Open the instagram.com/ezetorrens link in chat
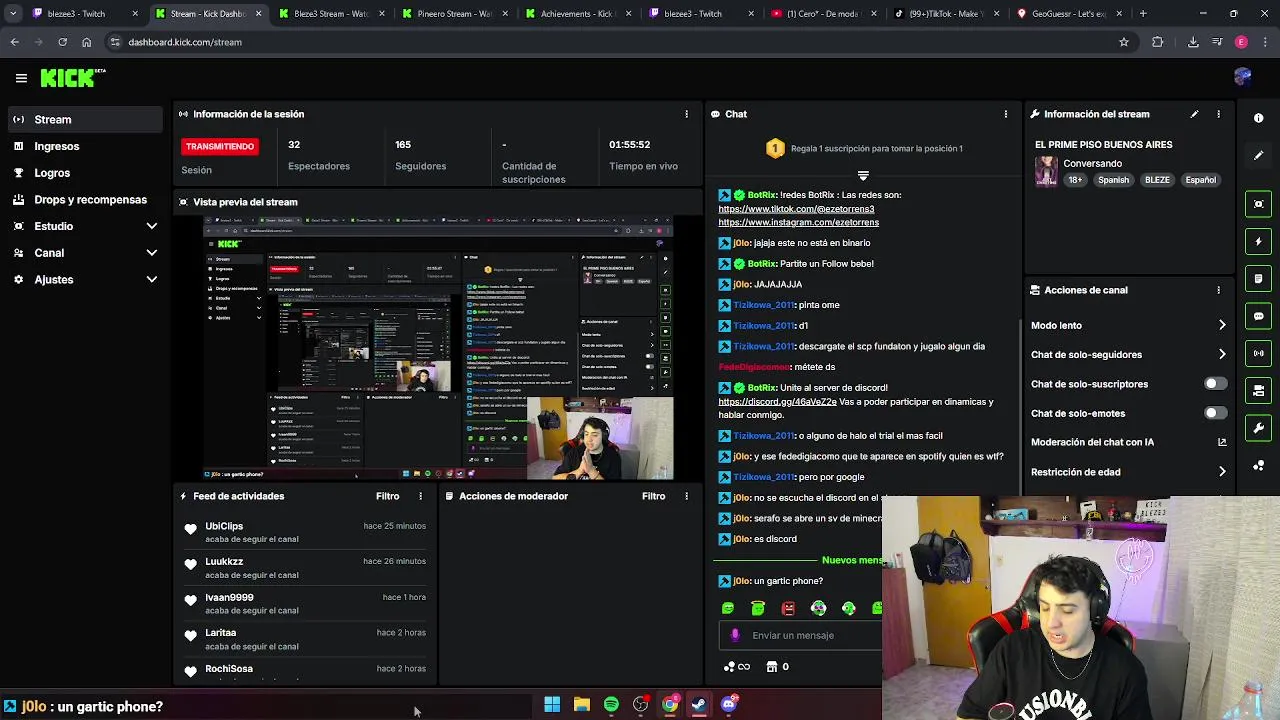The width and height of the screenshot is (1280, 720). 798,223
